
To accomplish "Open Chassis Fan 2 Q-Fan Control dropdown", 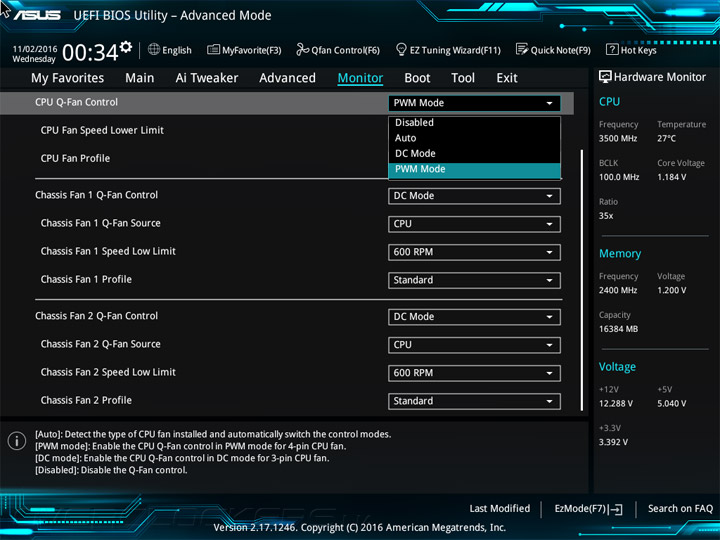I will pyautogui.click(x=474, y=317).
